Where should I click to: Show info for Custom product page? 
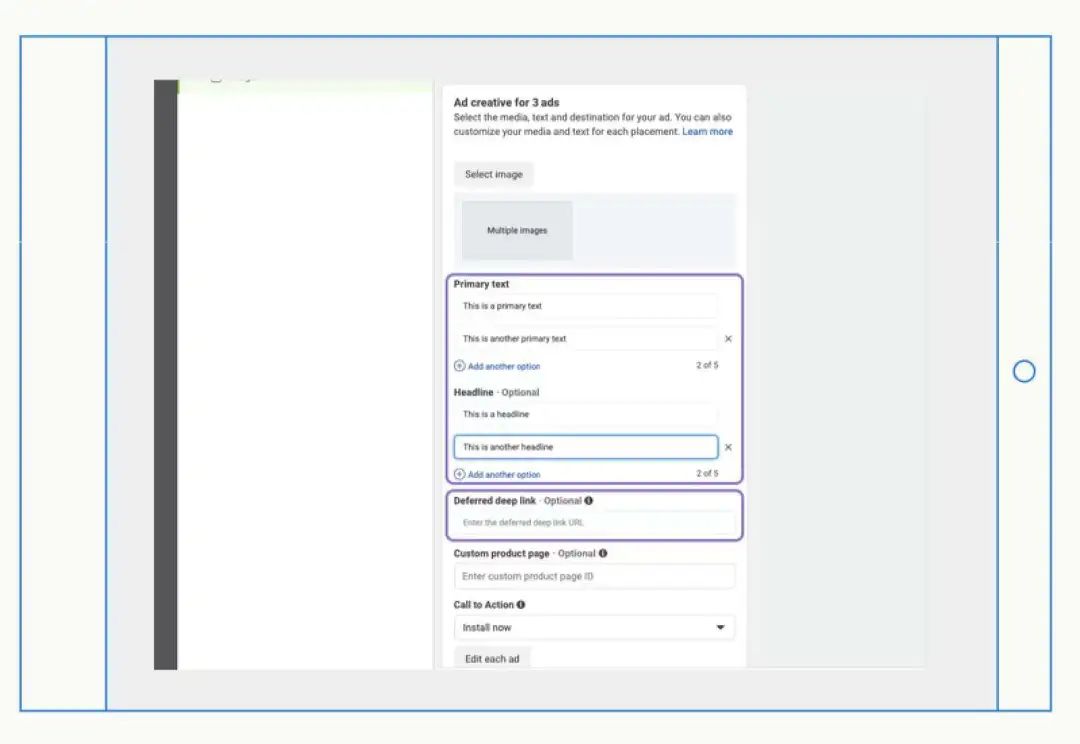[603, 553]
